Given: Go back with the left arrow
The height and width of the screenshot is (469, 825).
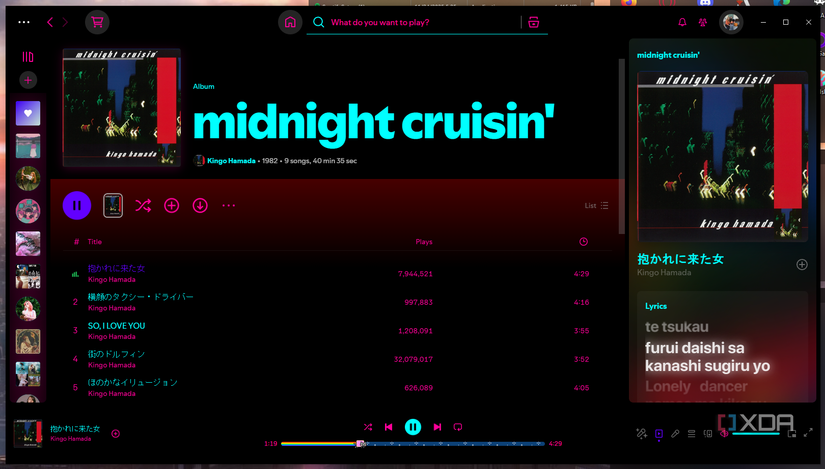Looking at the screenshot, I should pos(50,22).
